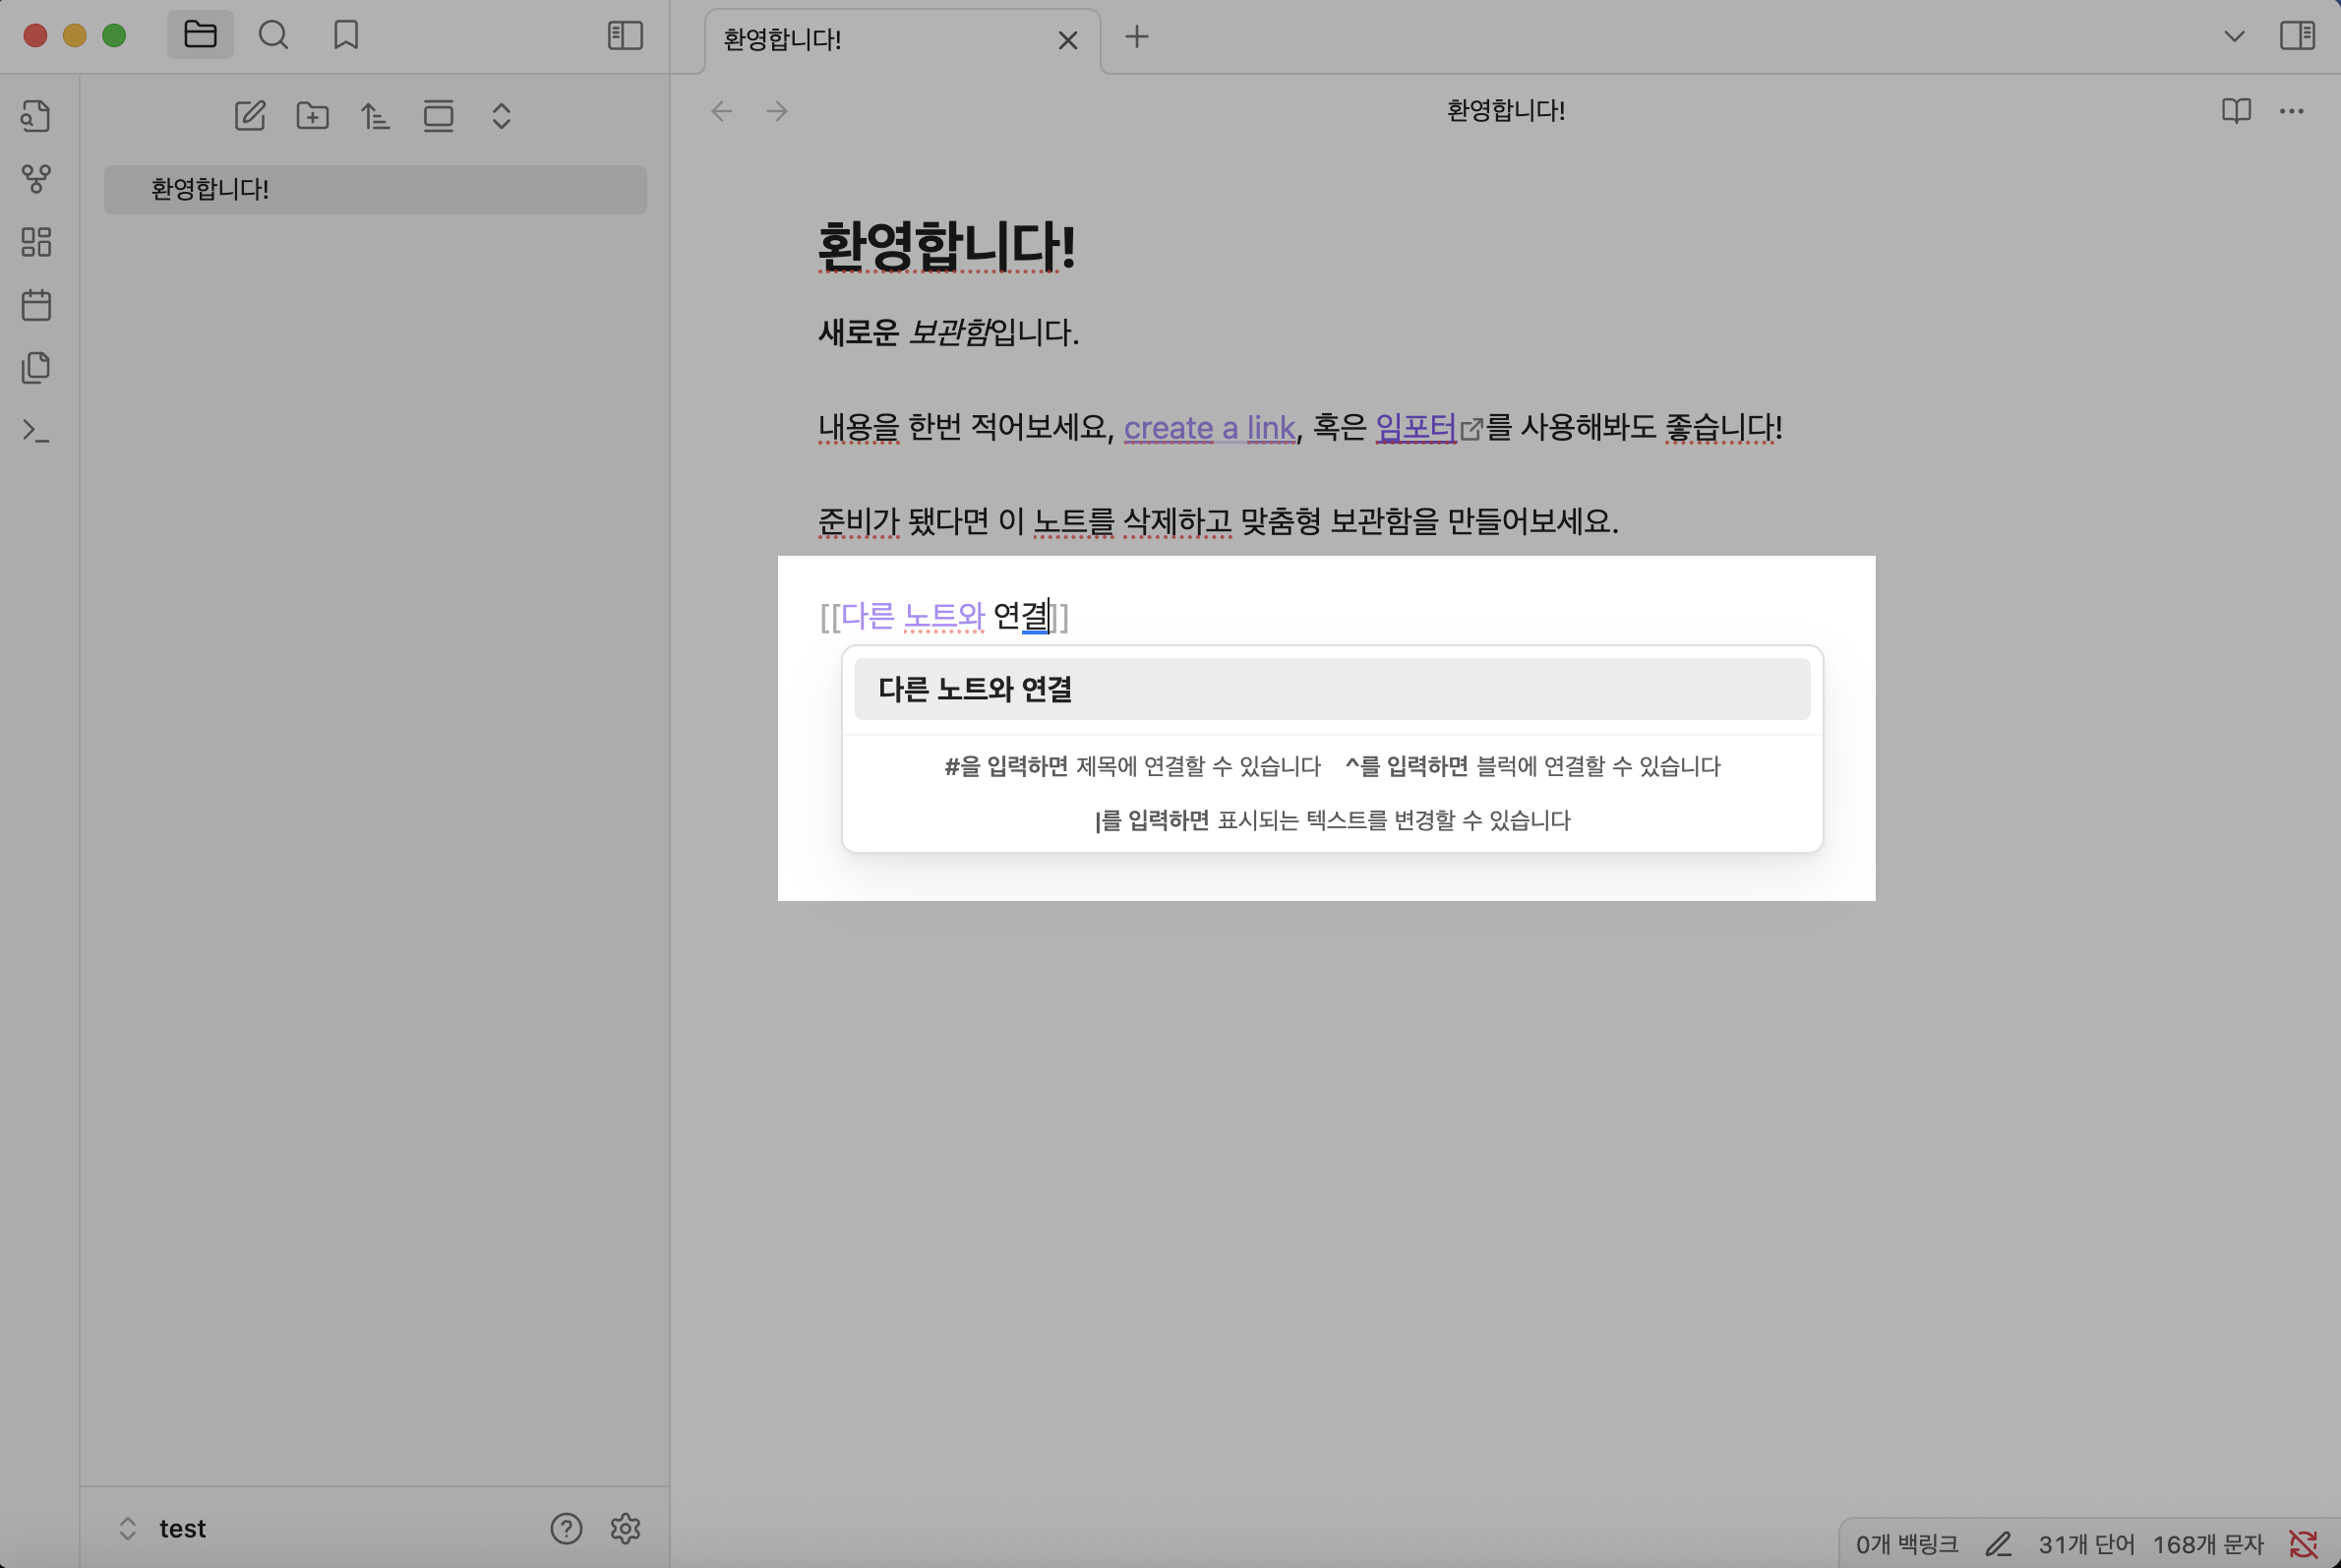Click the #을 입력하면 heading link hint
The height and width of the screenshot is (1568, 2341).
1132,767
